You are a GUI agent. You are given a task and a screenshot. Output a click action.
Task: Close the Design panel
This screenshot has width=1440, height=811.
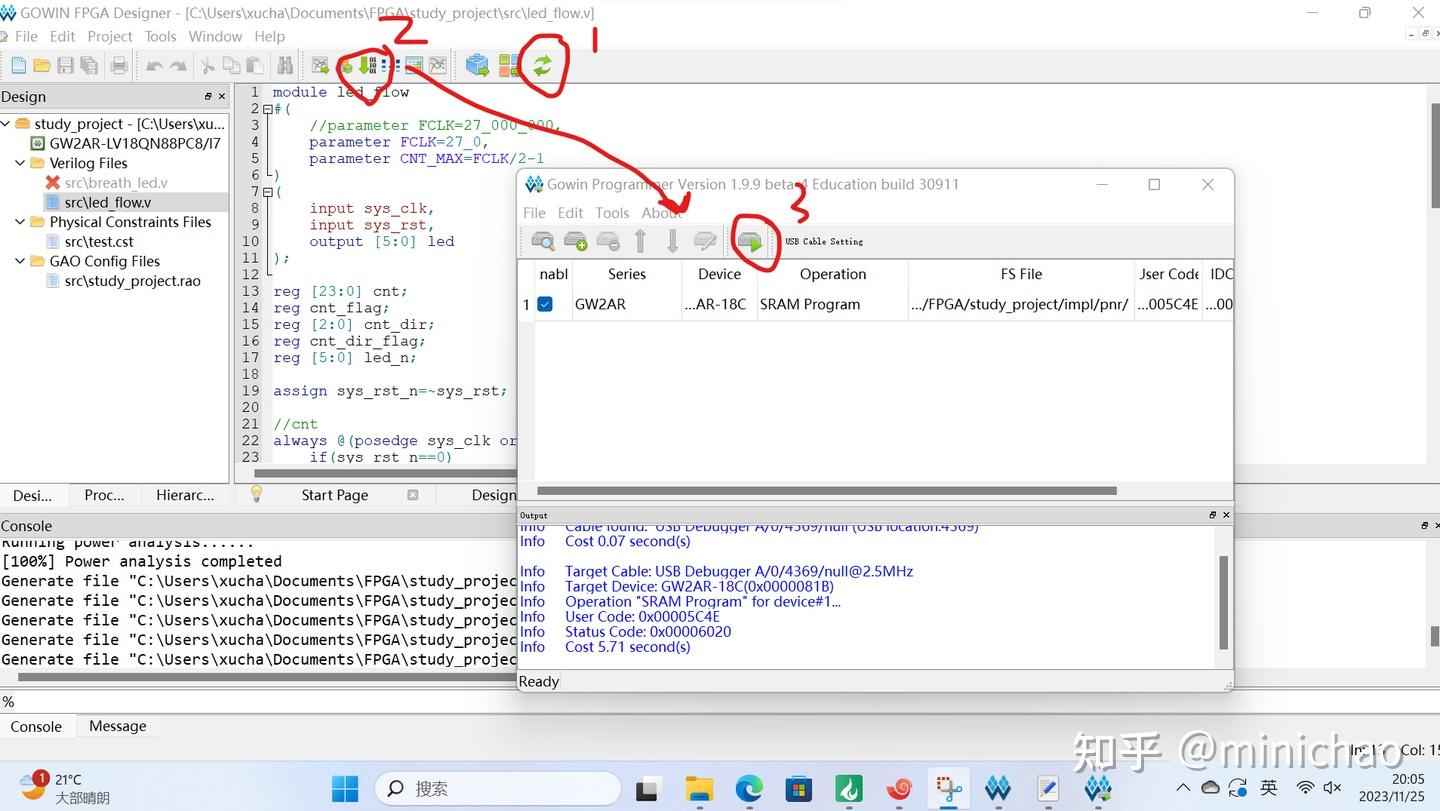pyautogui.click(x=222, y=96)
